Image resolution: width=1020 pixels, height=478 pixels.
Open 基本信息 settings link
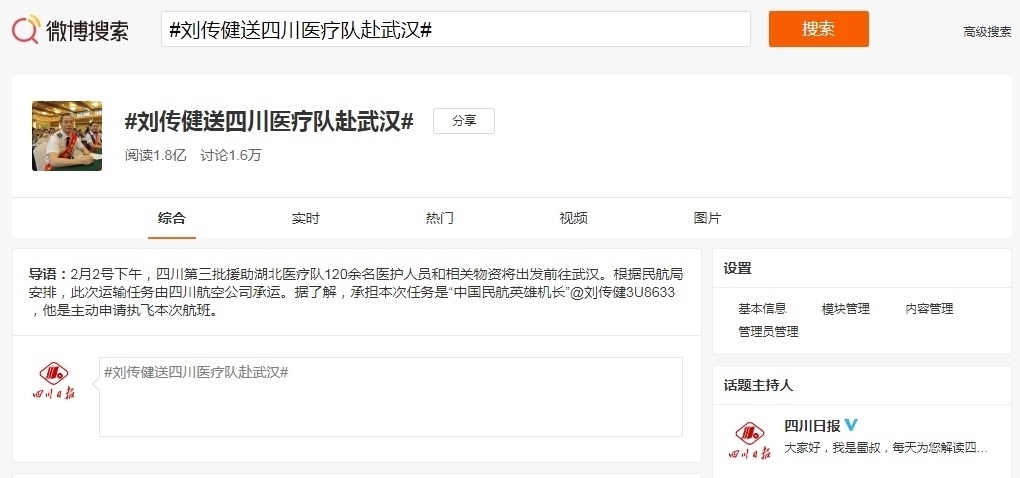(x=762, y=309)
